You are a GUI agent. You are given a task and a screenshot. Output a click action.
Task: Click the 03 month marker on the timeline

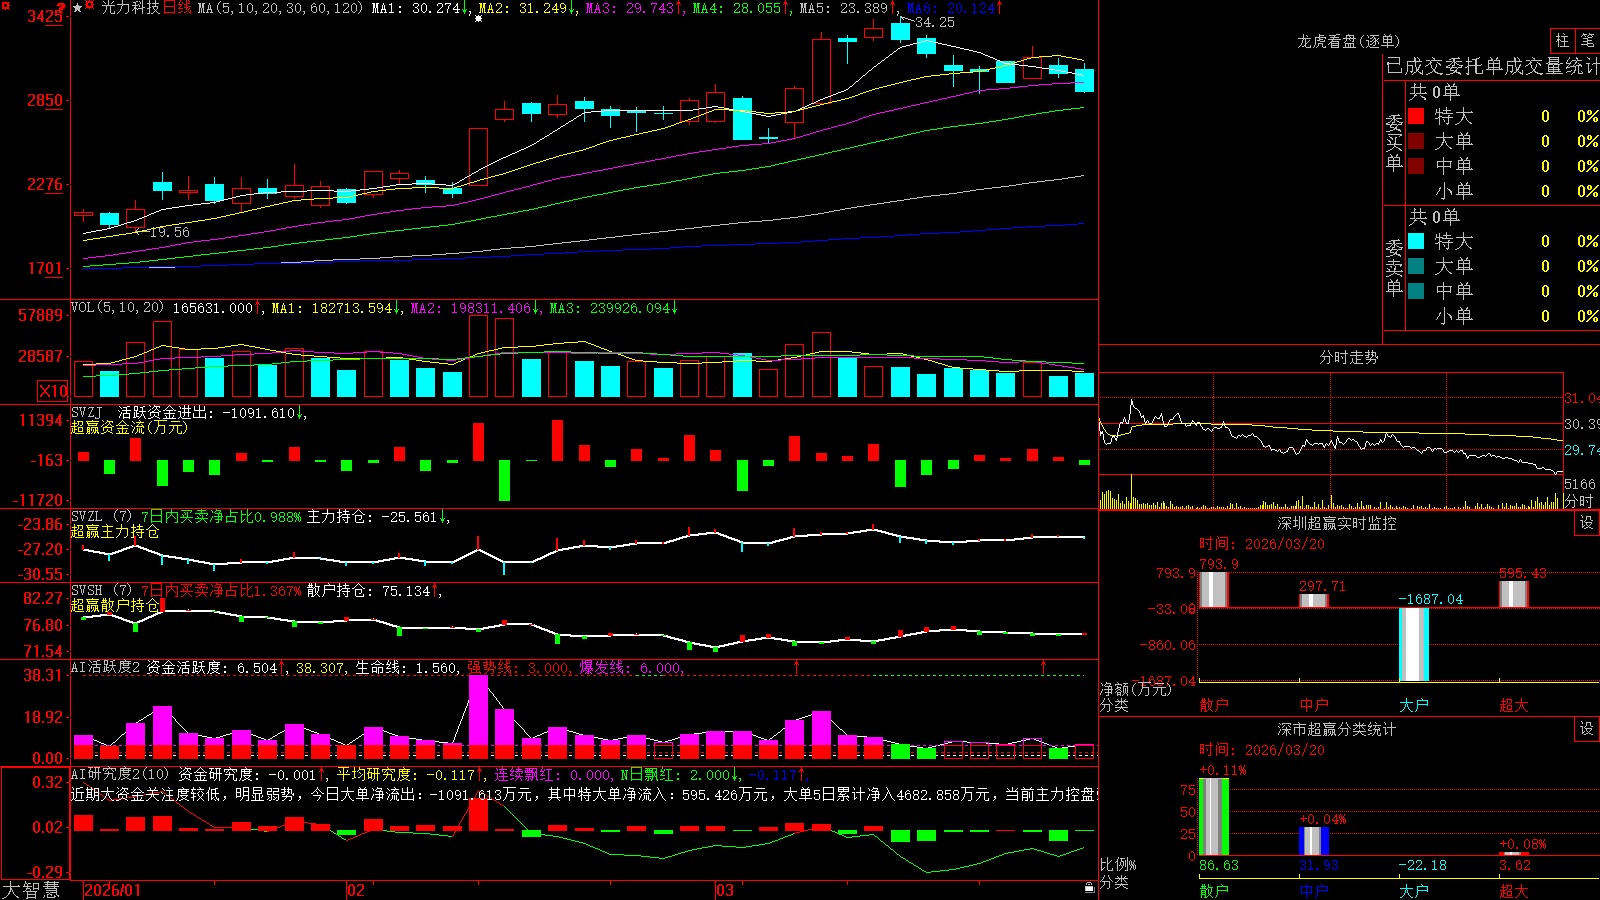[725, 890]
